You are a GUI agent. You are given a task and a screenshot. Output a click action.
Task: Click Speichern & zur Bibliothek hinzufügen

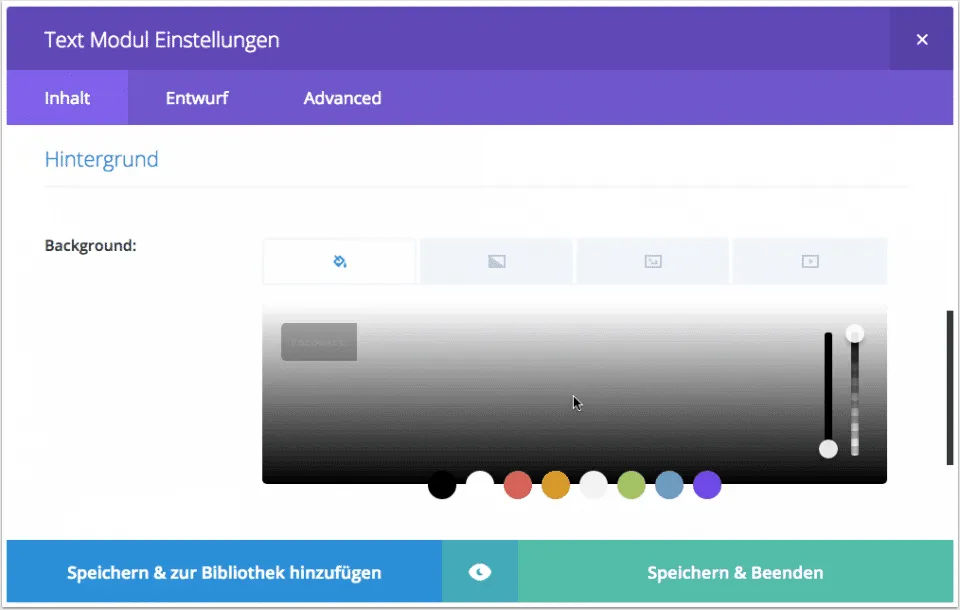(224, 573)
